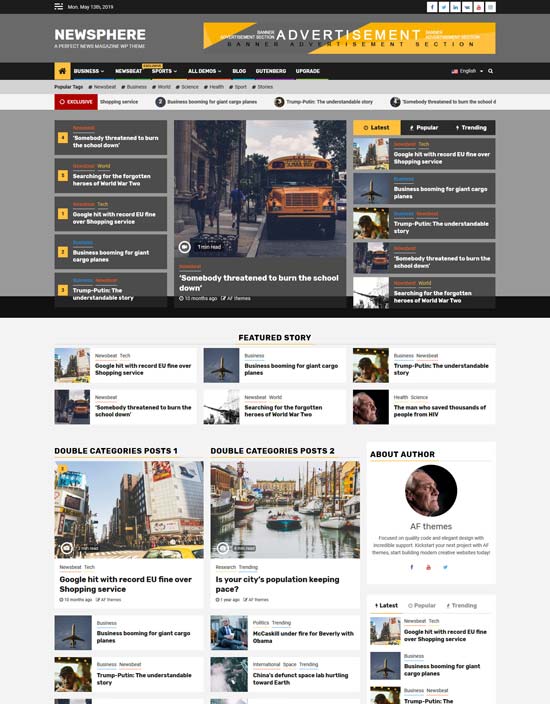The width and height of the screenshot is (550, 704).
Task: Open the Newsbeat popular tag
Action: pos(102,87)
